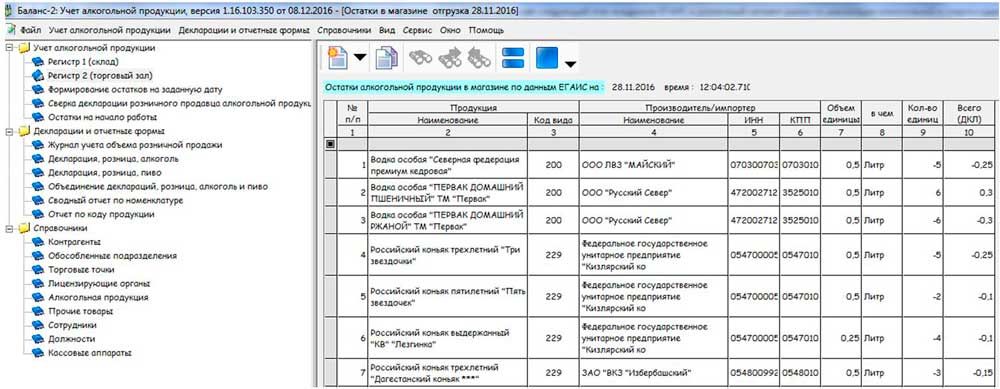This screenshot has height=389, width=1000.
Task: Open the Учет алкогольной продукции menu
Action: point(109,30)
